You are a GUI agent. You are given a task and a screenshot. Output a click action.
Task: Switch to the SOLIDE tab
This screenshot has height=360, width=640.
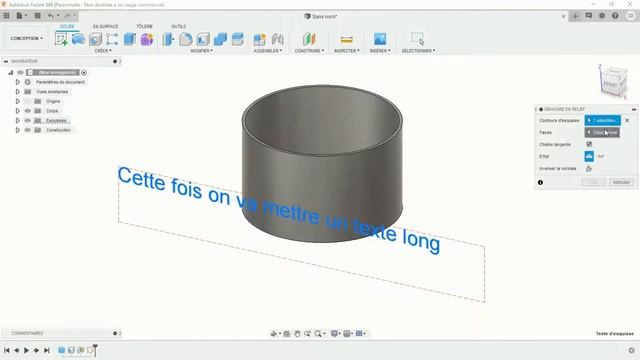67,26
